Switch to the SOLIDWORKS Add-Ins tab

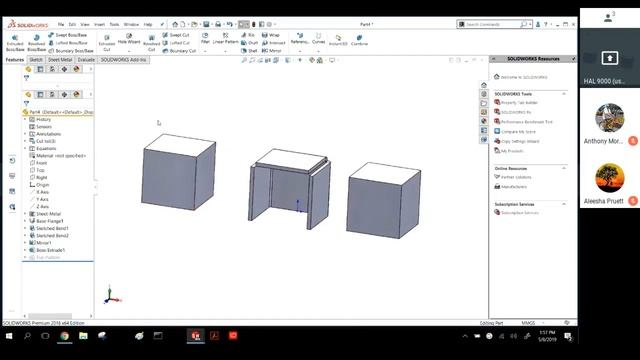click(123, 60)
